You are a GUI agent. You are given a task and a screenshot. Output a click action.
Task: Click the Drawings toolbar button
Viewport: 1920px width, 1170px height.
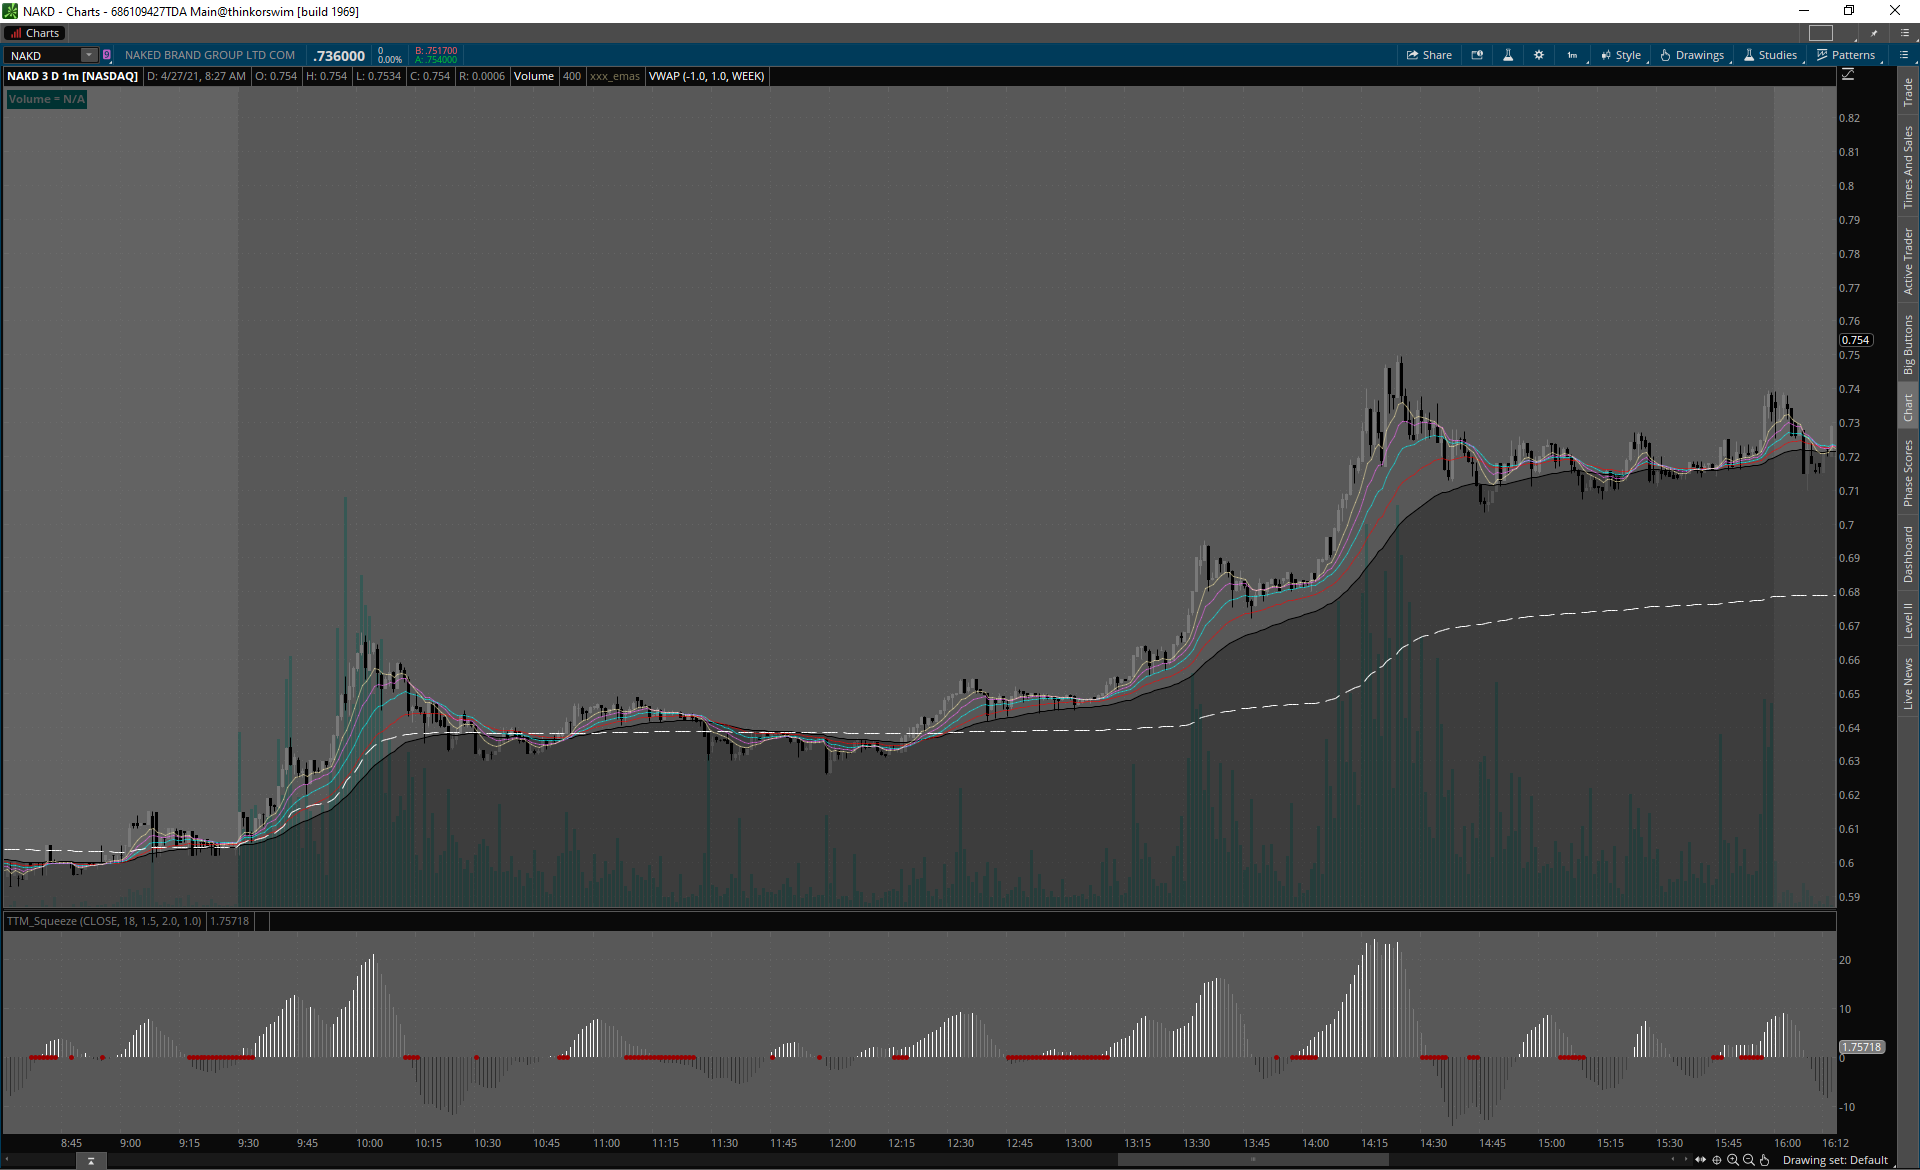pos(1692,55)
